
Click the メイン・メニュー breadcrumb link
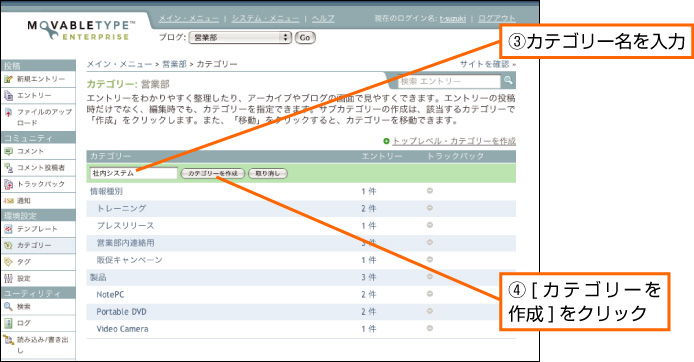(x=120, y=64)
